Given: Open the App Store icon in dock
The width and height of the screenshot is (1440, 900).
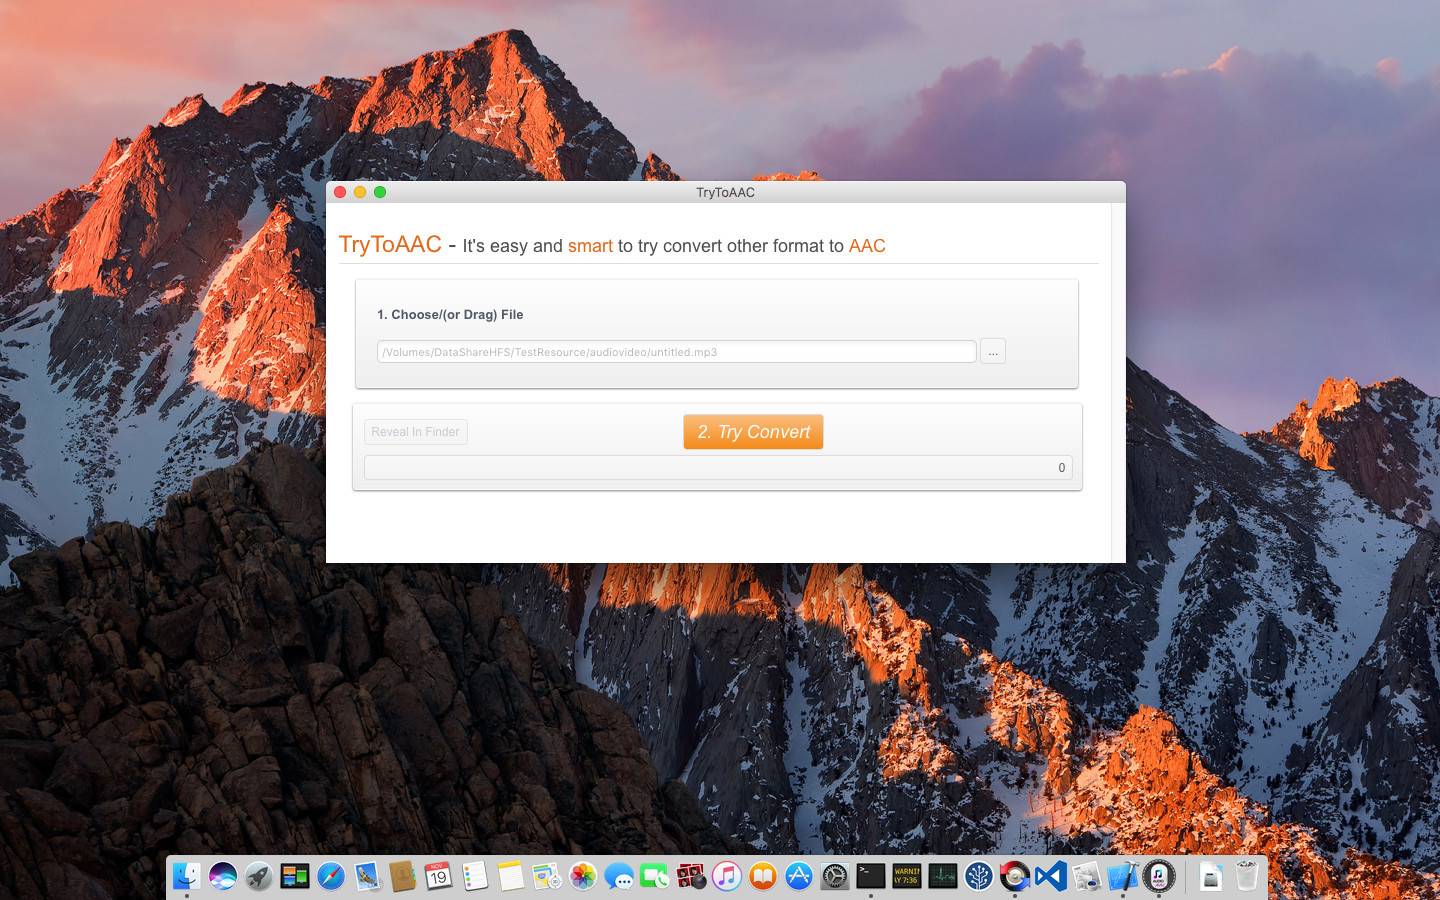Looking at the screenshot, I should 798,877.
